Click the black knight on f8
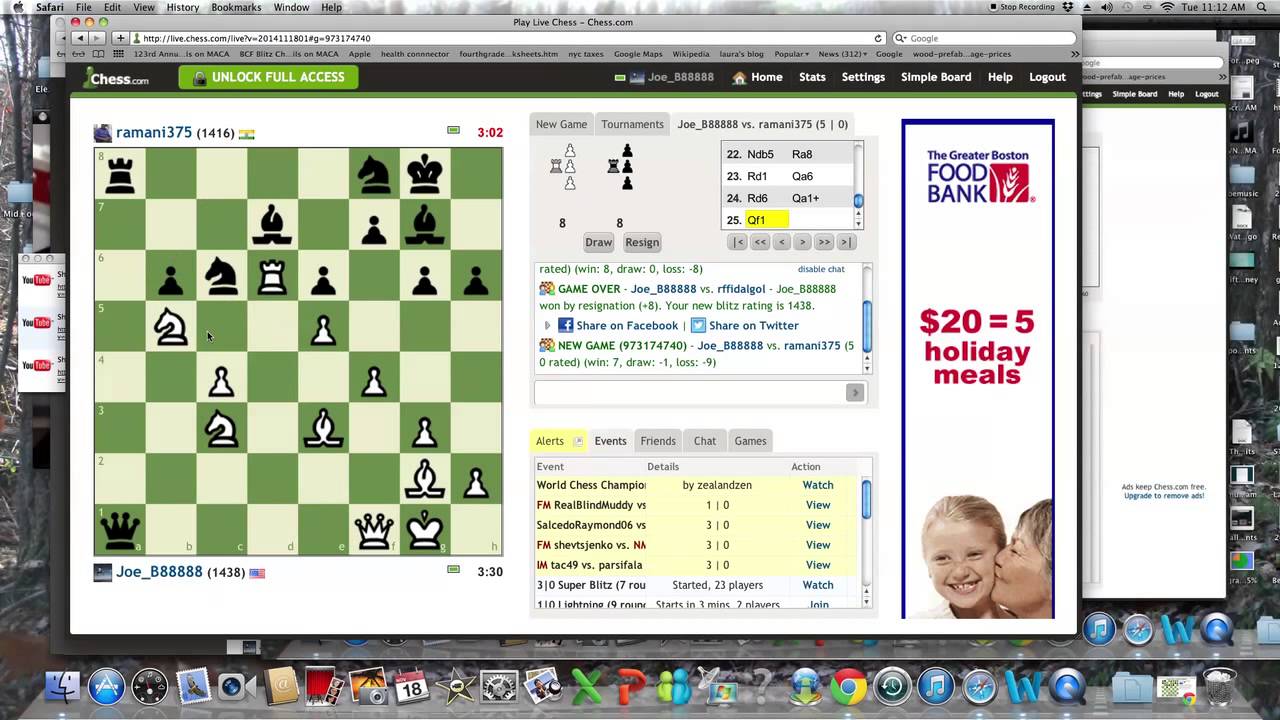The width and height of the screenshot is (1280, 720). 374,174
